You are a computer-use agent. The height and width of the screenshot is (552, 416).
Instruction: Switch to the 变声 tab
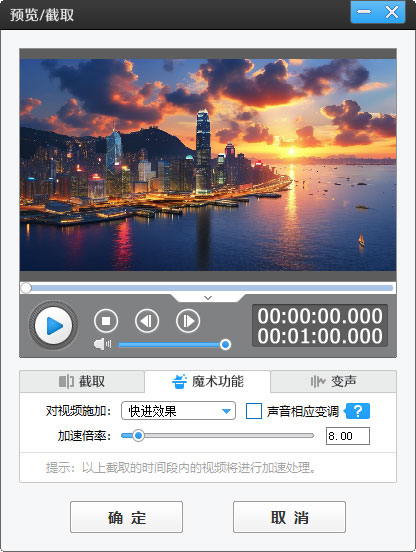coord(333,381)
